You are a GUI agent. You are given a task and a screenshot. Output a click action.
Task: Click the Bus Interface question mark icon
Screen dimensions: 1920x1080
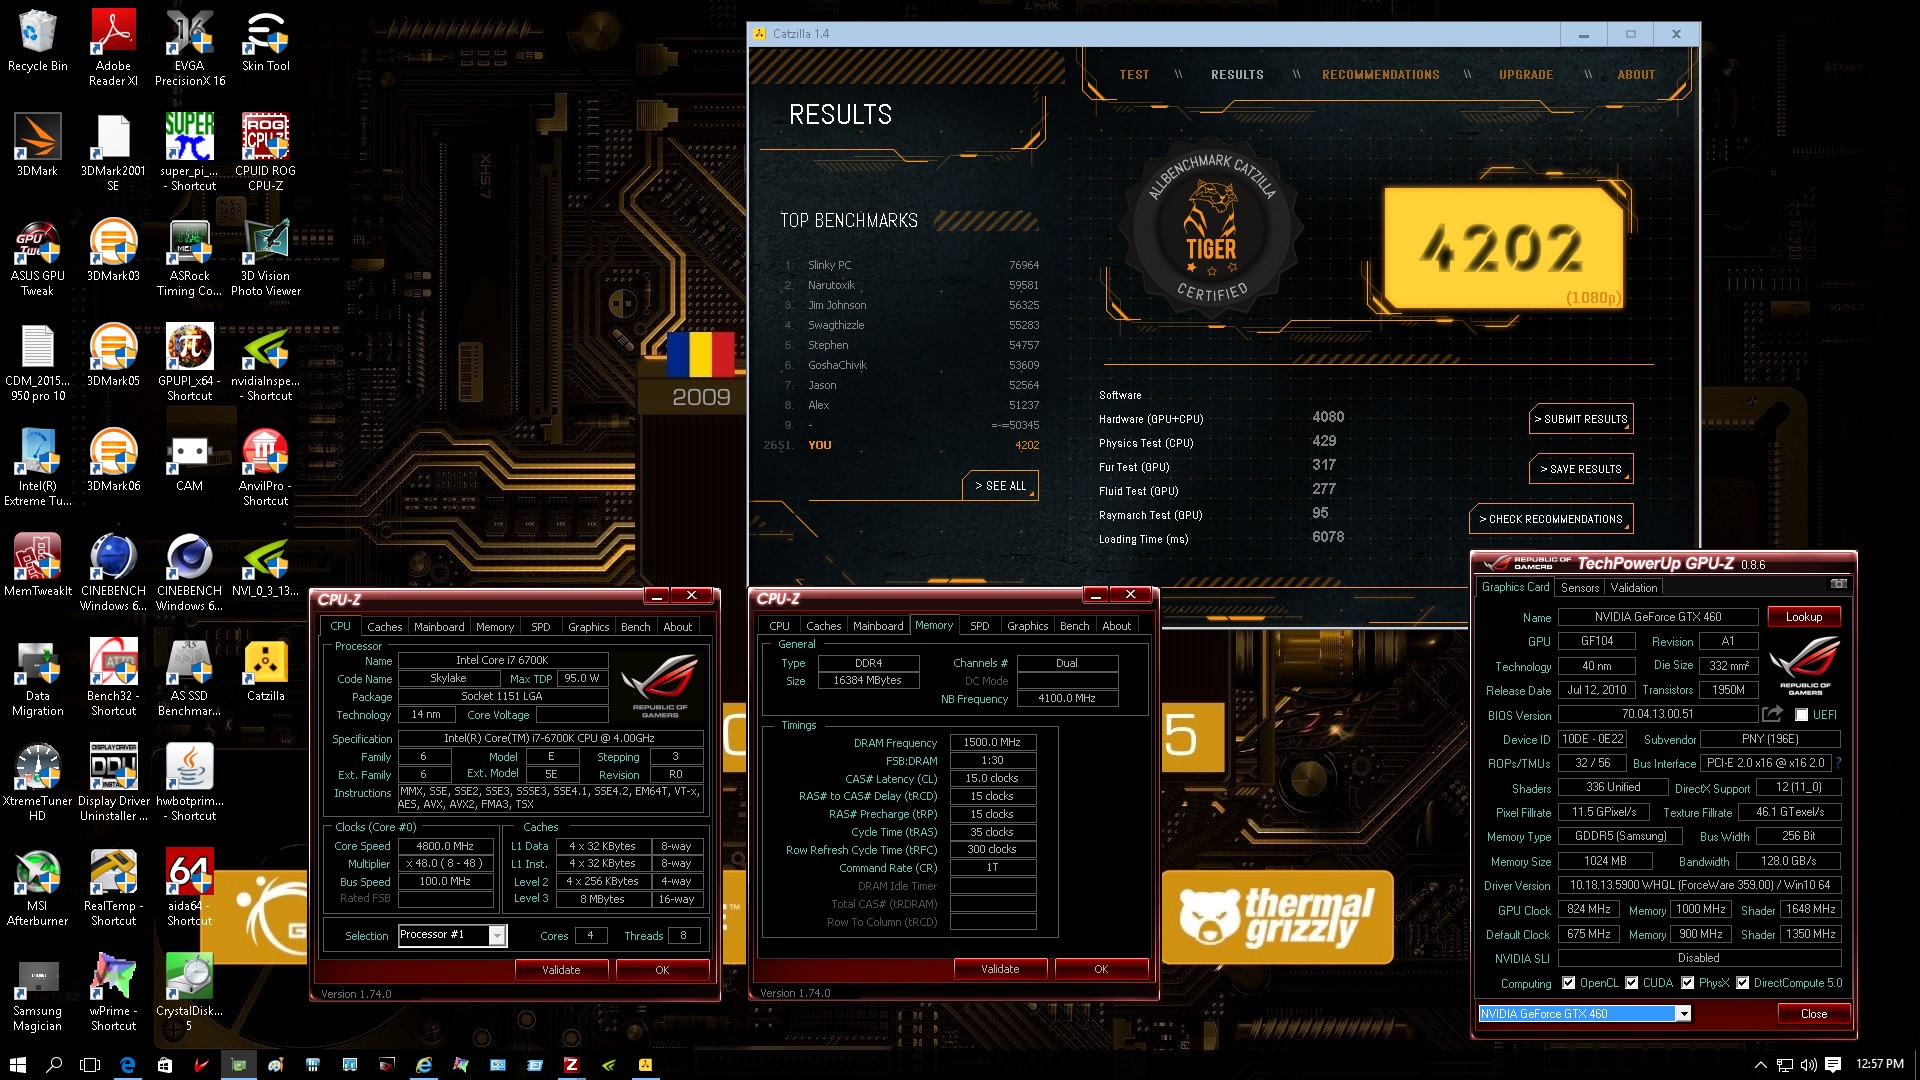click(x=1838, y=763)
